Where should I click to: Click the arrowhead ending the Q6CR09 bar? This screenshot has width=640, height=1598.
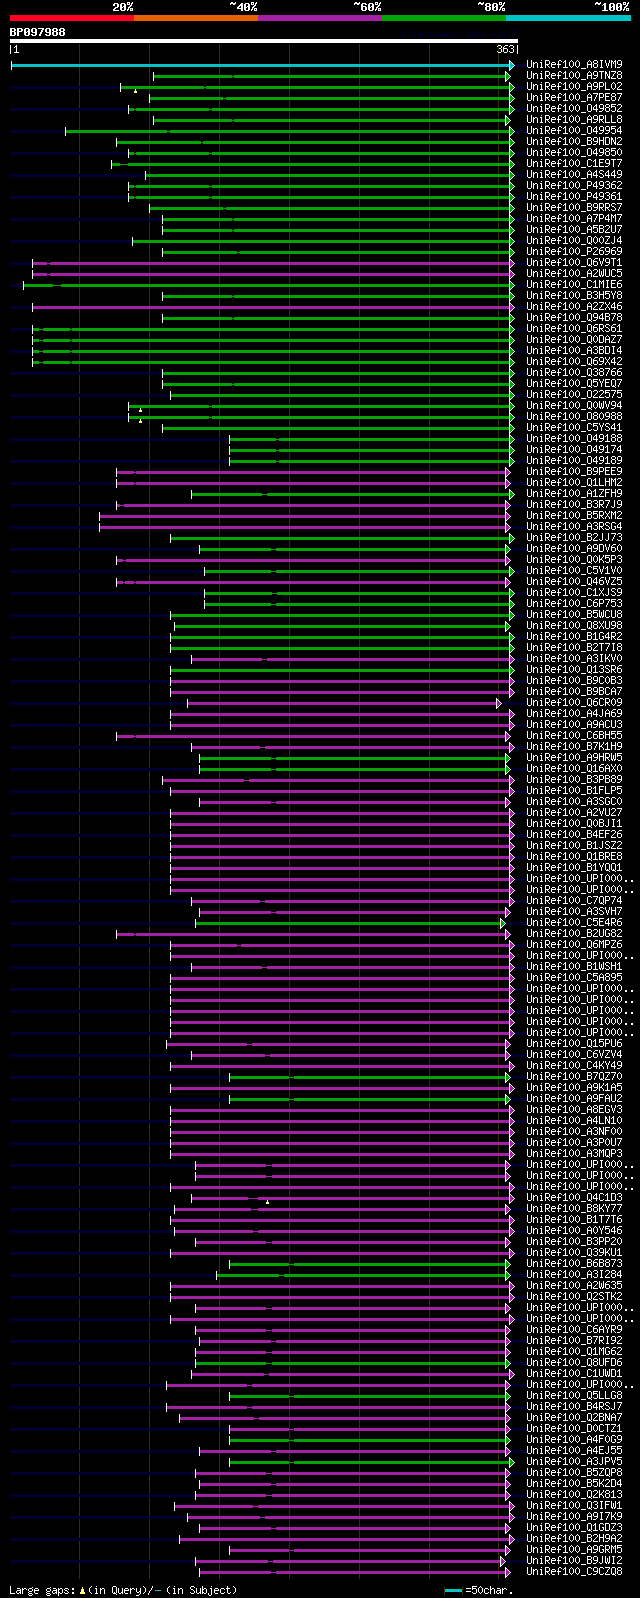pos(499,703)
